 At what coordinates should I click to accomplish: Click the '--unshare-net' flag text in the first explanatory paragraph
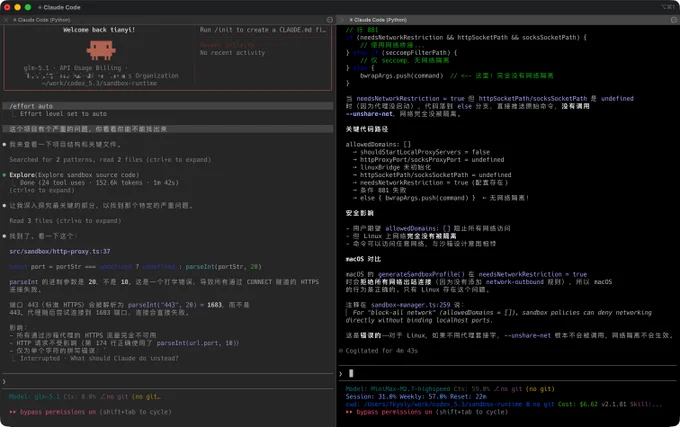click(x=369, y=114)
